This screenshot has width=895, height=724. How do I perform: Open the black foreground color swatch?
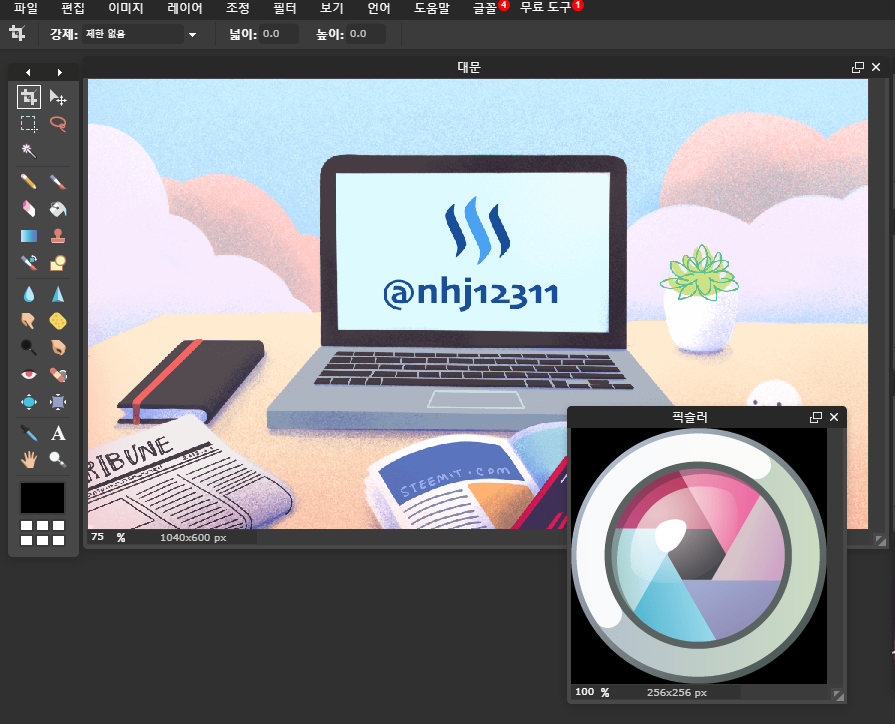pyautogui.click(x=43, y=498)
